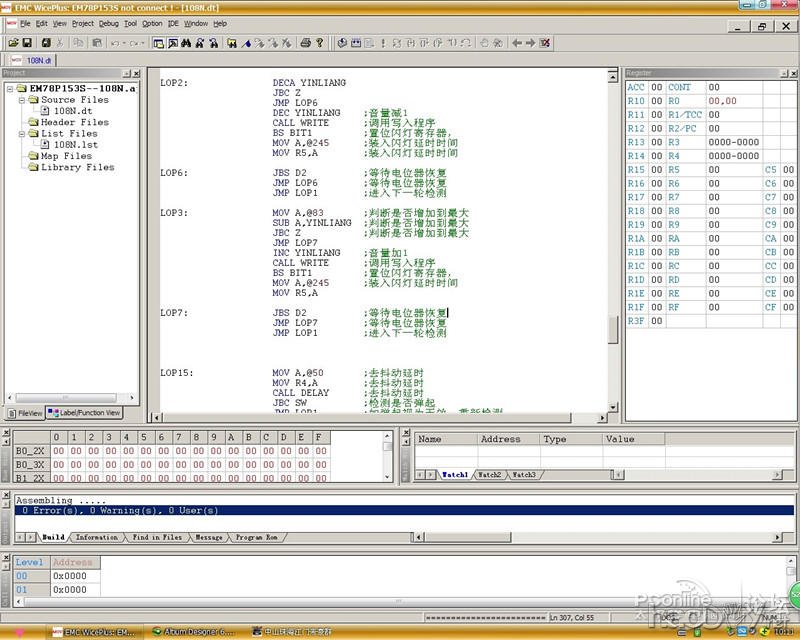The height and width of the screenshot is (640, 800).
Task: Click the code editor vertical scrollbar thumb
Action: click(613, 330)
